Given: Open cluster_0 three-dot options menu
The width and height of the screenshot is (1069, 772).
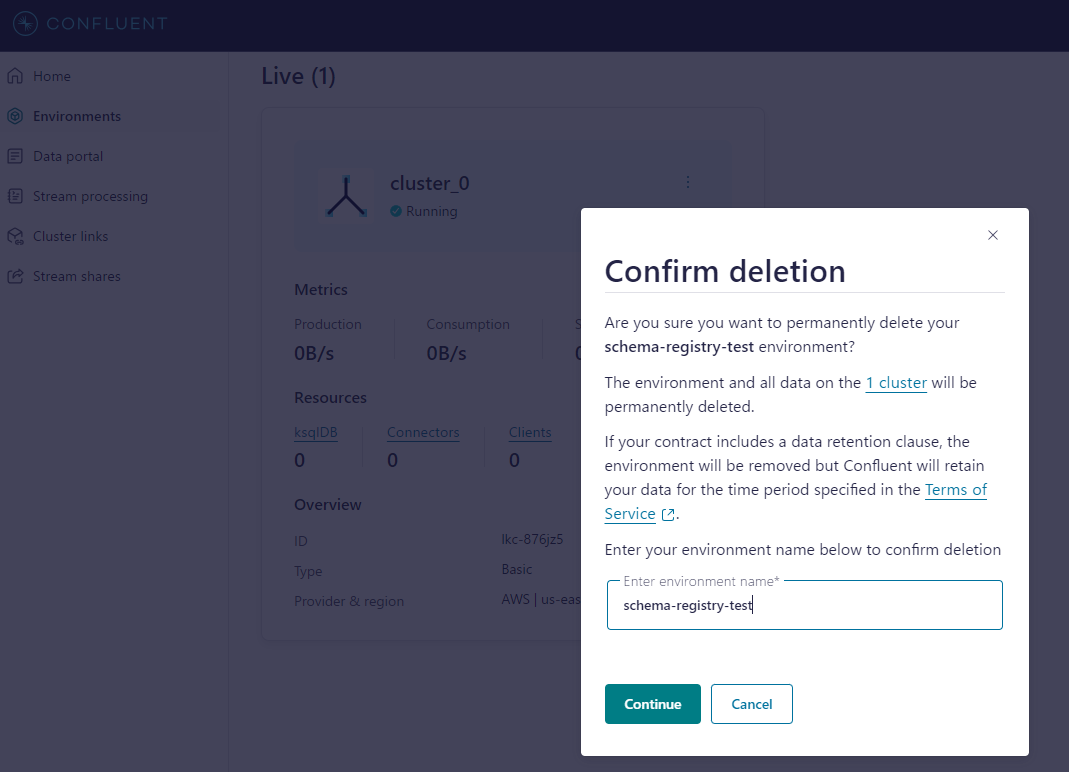Looking at the screenshot, I should [x=688, y=182].
